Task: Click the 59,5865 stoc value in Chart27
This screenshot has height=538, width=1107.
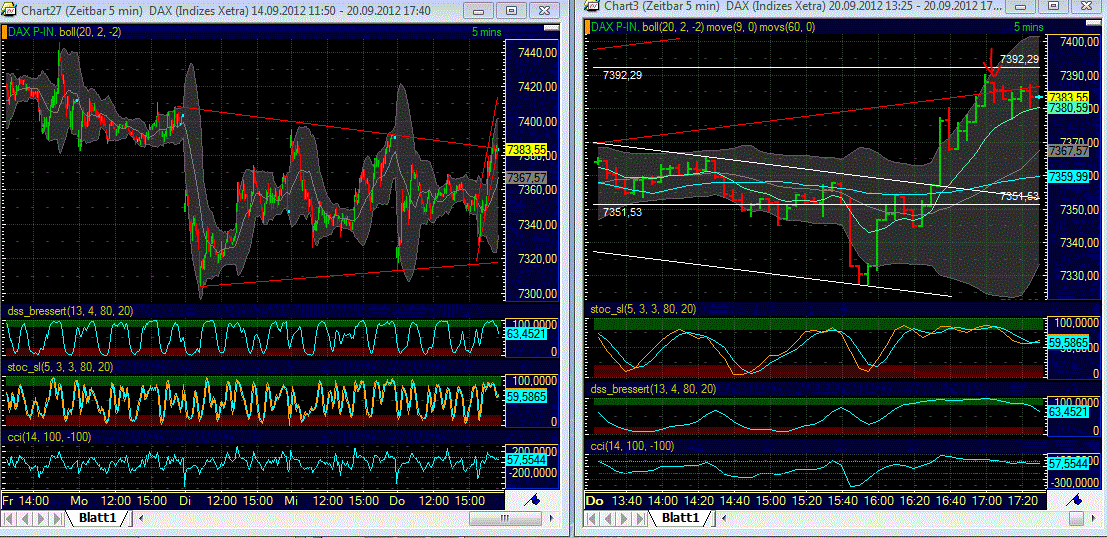Action: point(528,397)
